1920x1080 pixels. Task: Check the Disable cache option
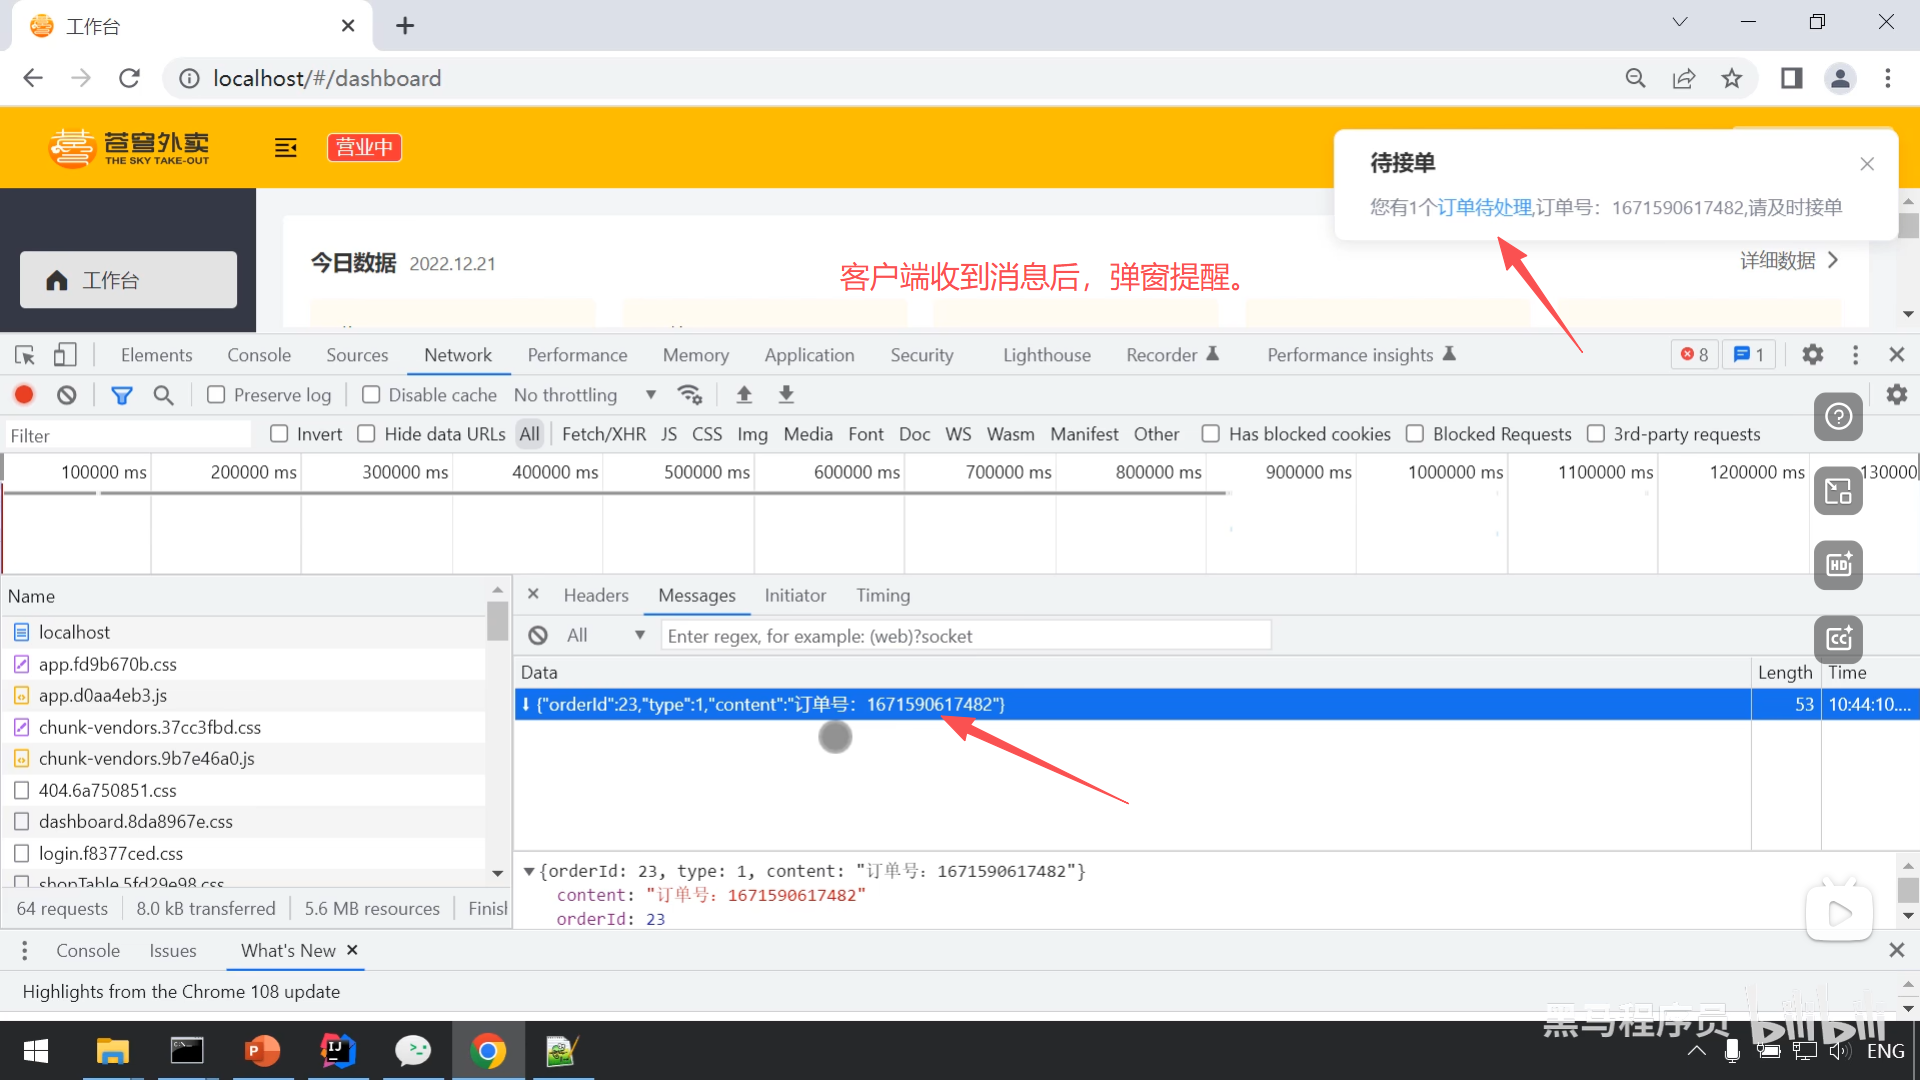[x=371, y=395]
